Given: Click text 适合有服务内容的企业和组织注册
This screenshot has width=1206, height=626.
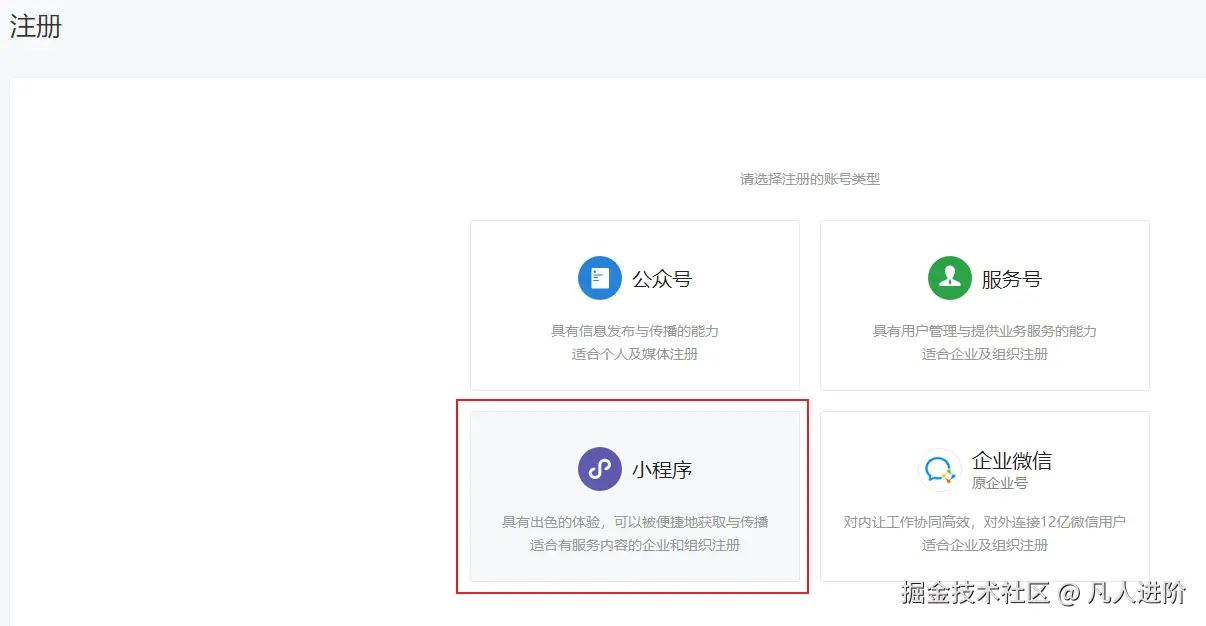Looking at the screenshot, I should click(x=635, y=545).
